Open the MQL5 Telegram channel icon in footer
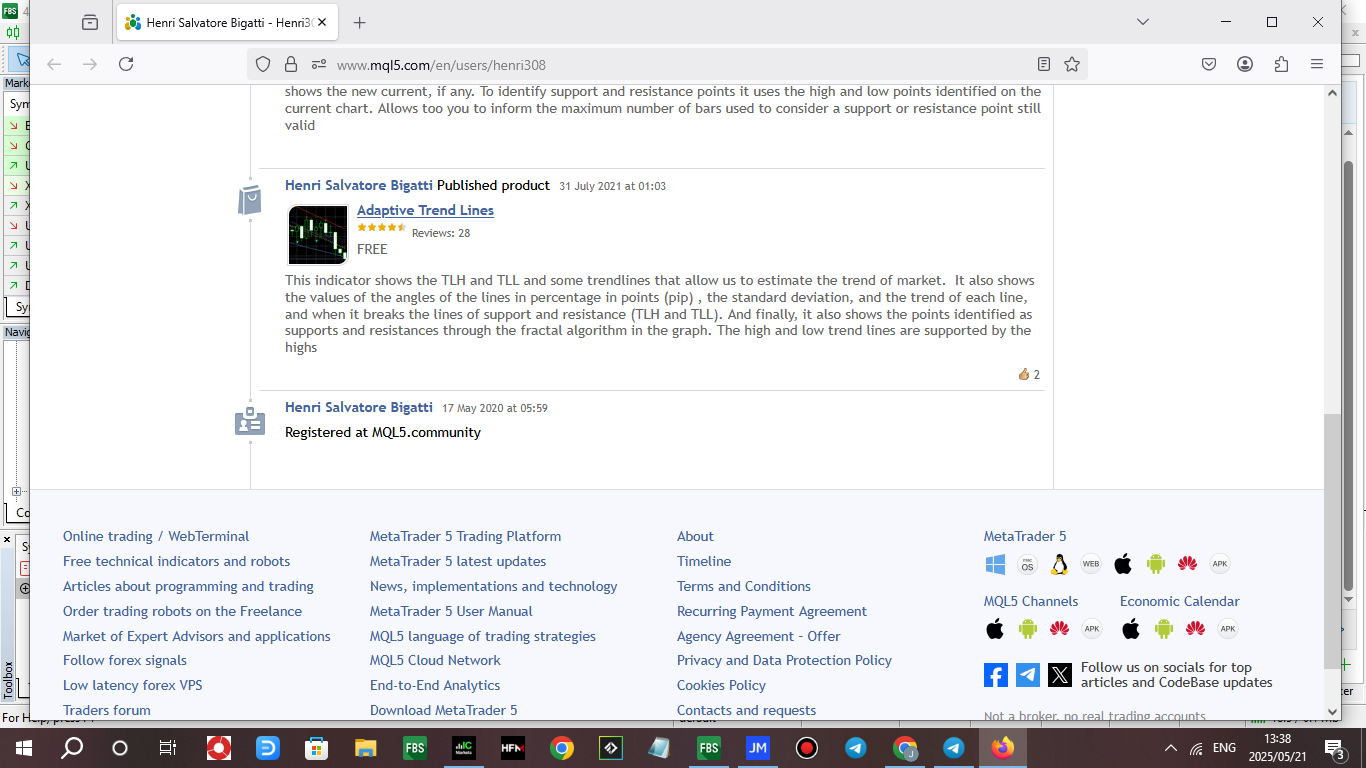 click(1028, 675)
